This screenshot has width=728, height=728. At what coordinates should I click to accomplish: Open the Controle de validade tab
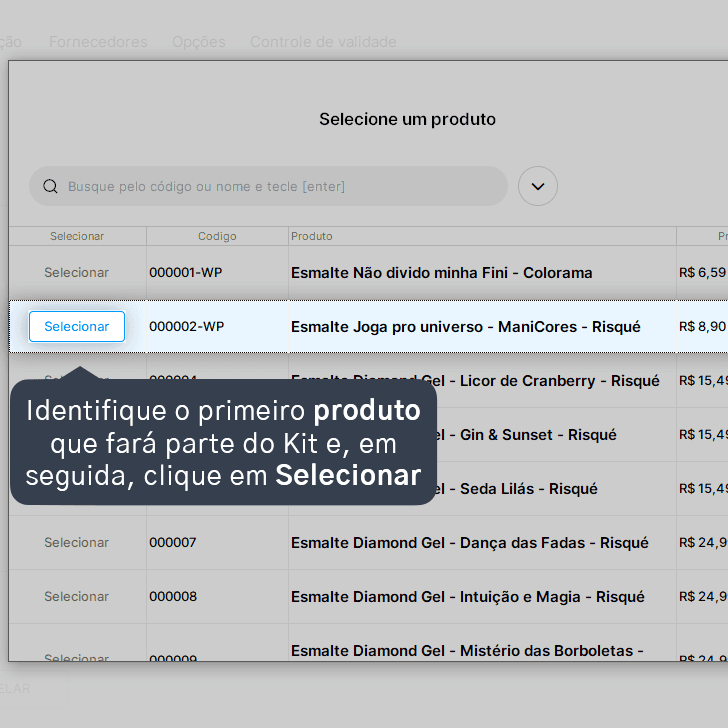click(x=323, y=42)
